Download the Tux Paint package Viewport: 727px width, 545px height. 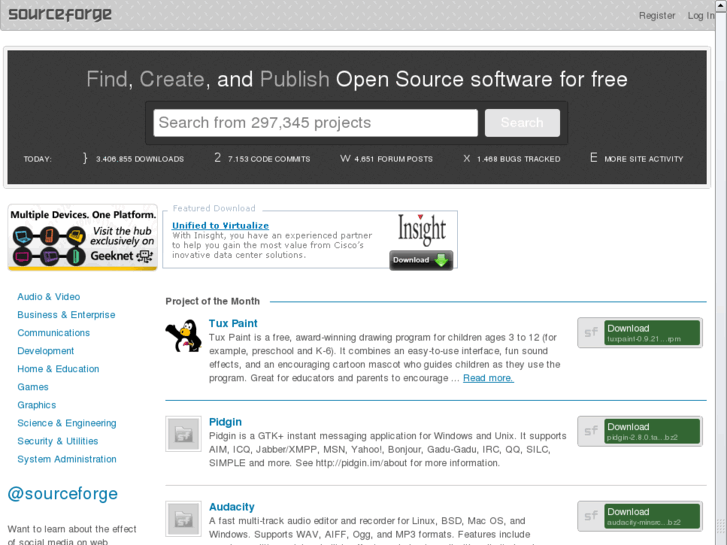[639, 333]
